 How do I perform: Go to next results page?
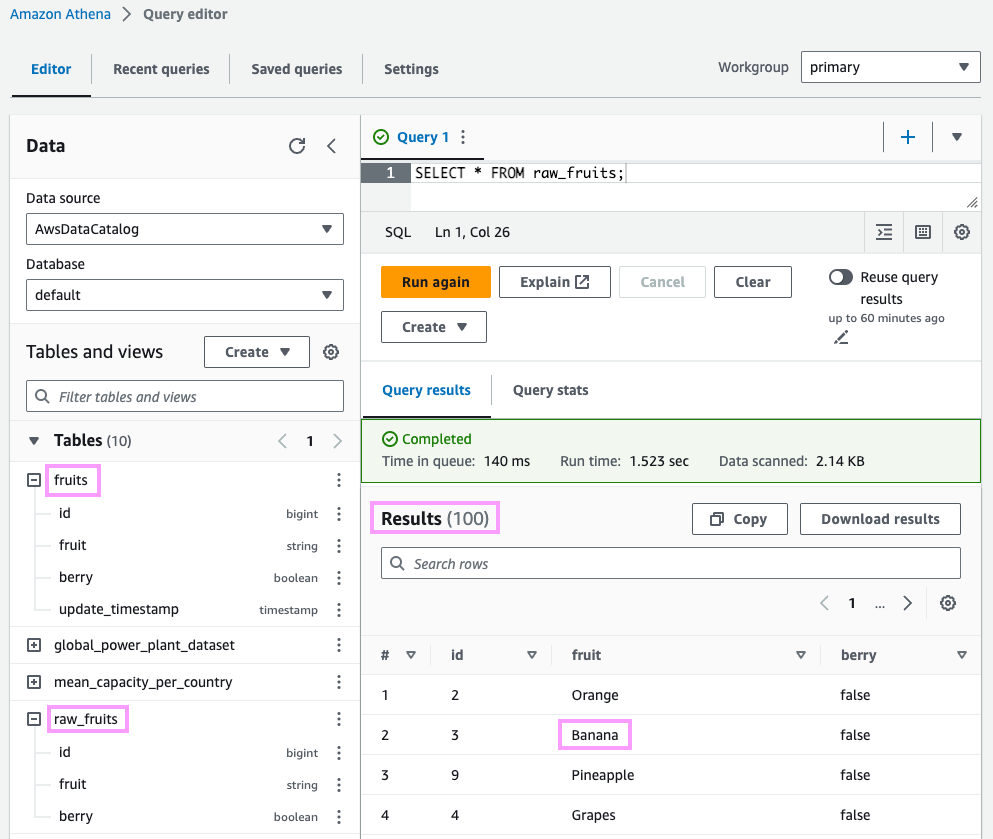[908, 603]
